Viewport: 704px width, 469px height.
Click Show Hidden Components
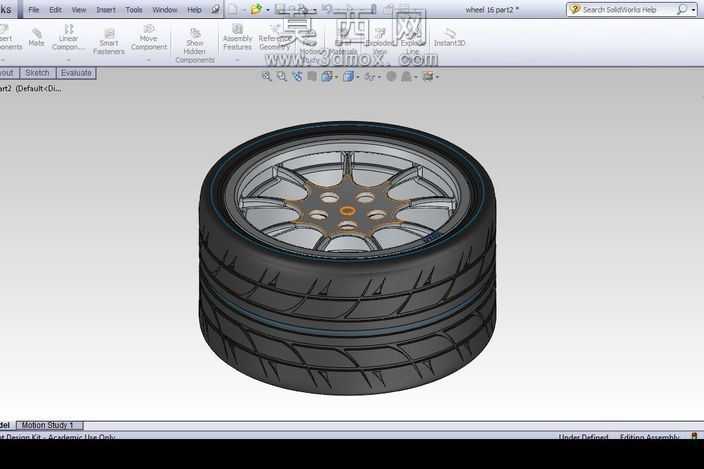tap(195, 45)
